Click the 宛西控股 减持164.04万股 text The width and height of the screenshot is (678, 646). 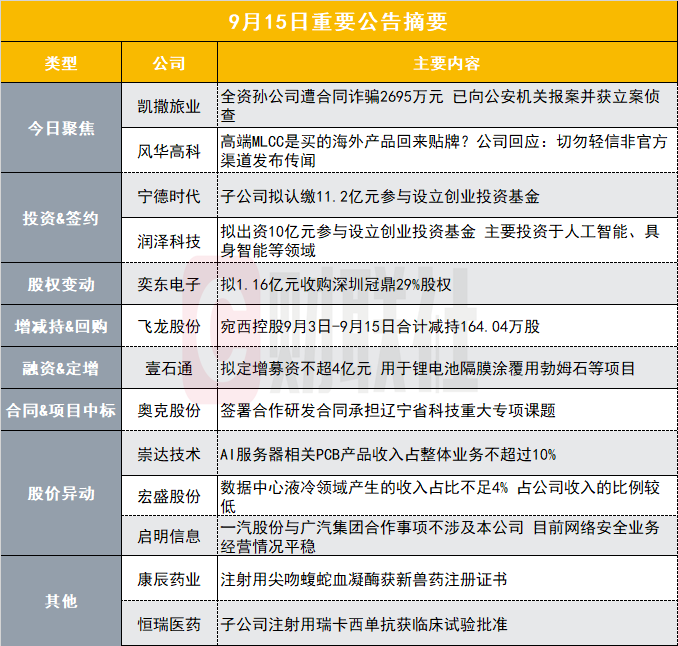[x=380, y=326]
